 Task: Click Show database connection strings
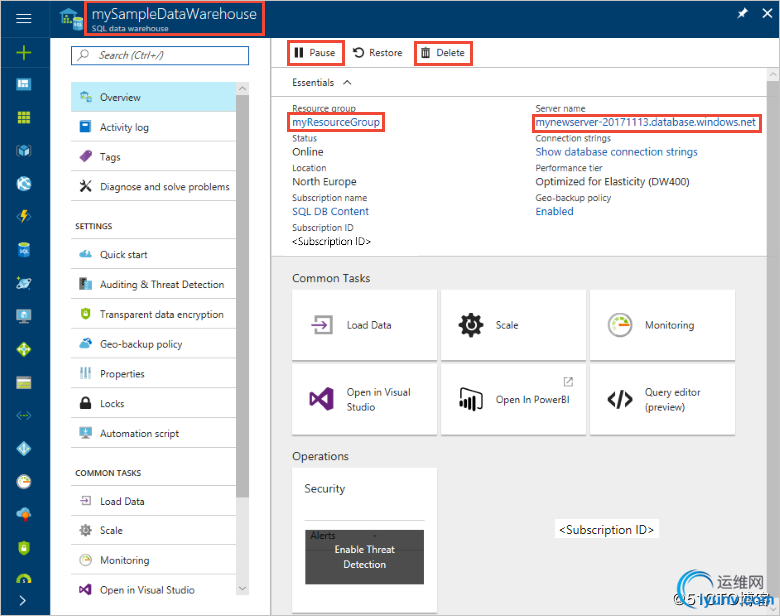(x=616, y=152)
